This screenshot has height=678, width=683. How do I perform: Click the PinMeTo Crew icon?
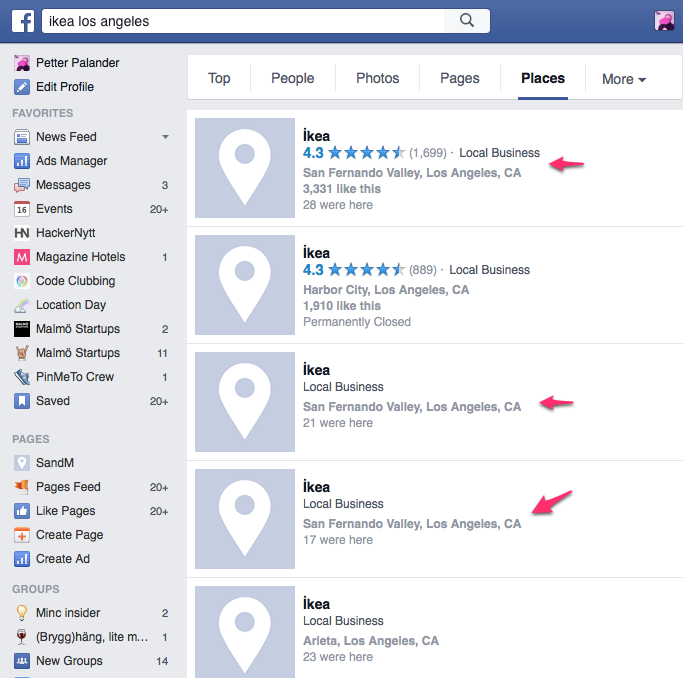pyautogui.click(x=22, y=377)
